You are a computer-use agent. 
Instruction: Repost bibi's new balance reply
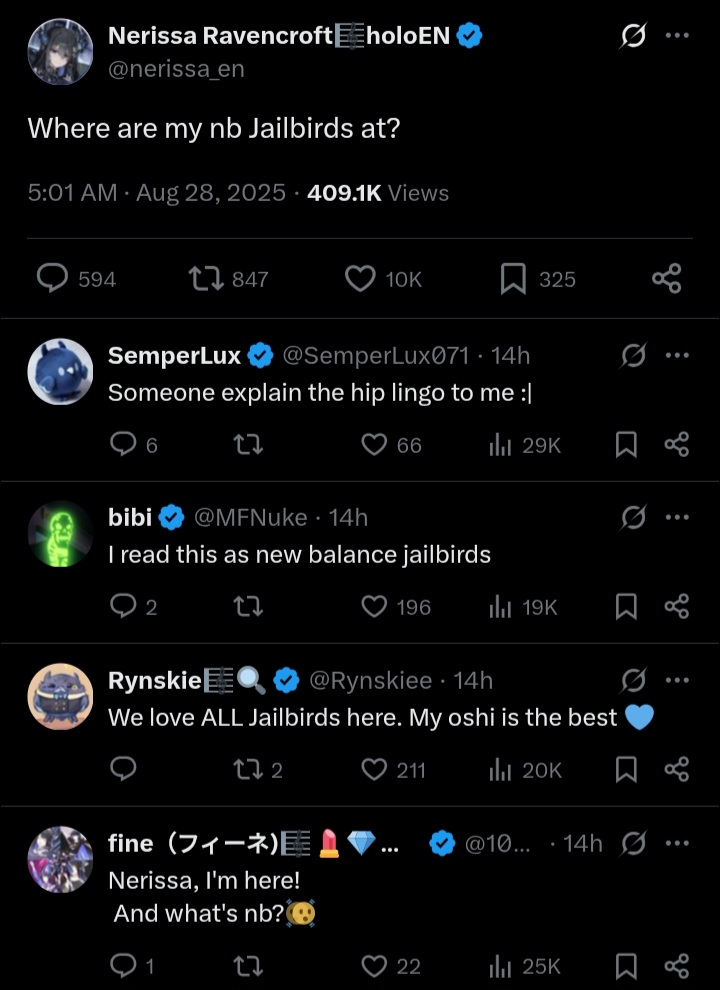click(x=248, y=607)
